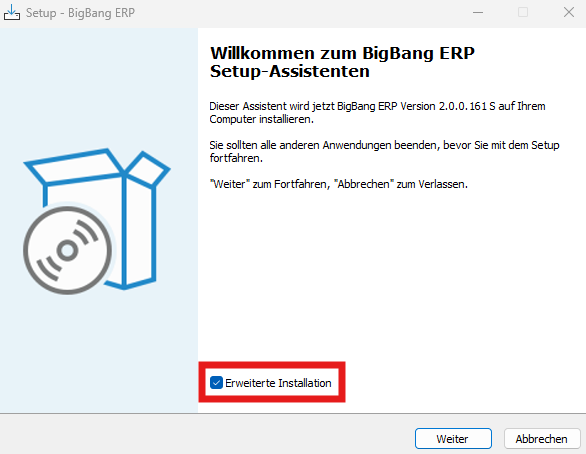Viewport: 586px width, 454px height.
Task: Click the setup installer icon in title bar
Action: point(12,12)
